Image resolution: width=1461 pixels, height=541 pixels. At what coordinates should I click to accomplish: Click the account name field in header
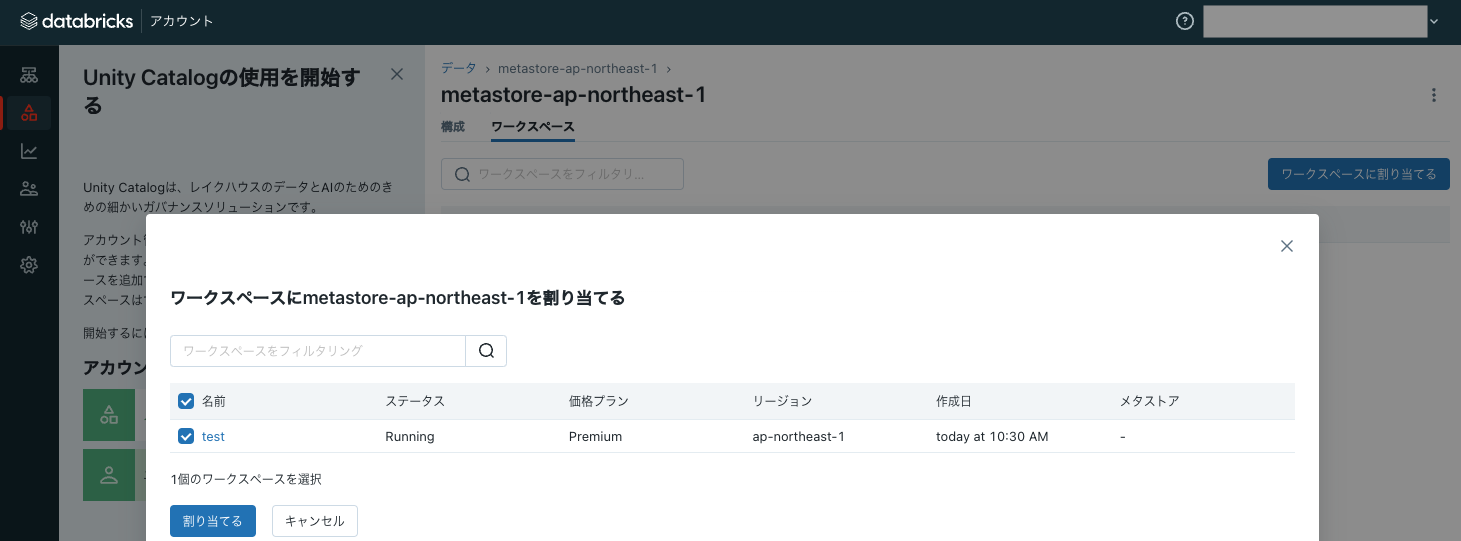coord(1315,21)
